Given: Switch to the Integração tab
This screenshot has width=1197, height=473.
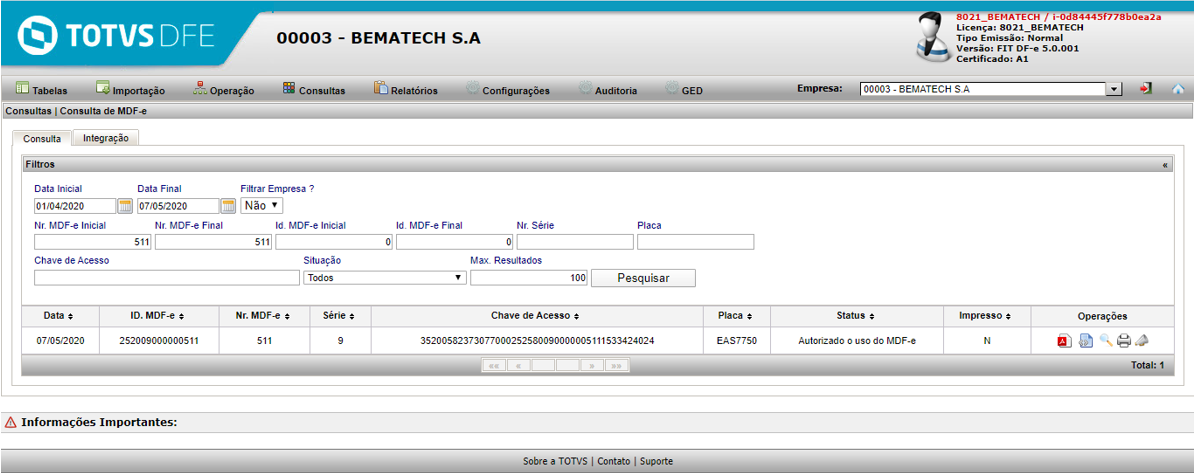Looking at the screenshot, I should [106, 138].
